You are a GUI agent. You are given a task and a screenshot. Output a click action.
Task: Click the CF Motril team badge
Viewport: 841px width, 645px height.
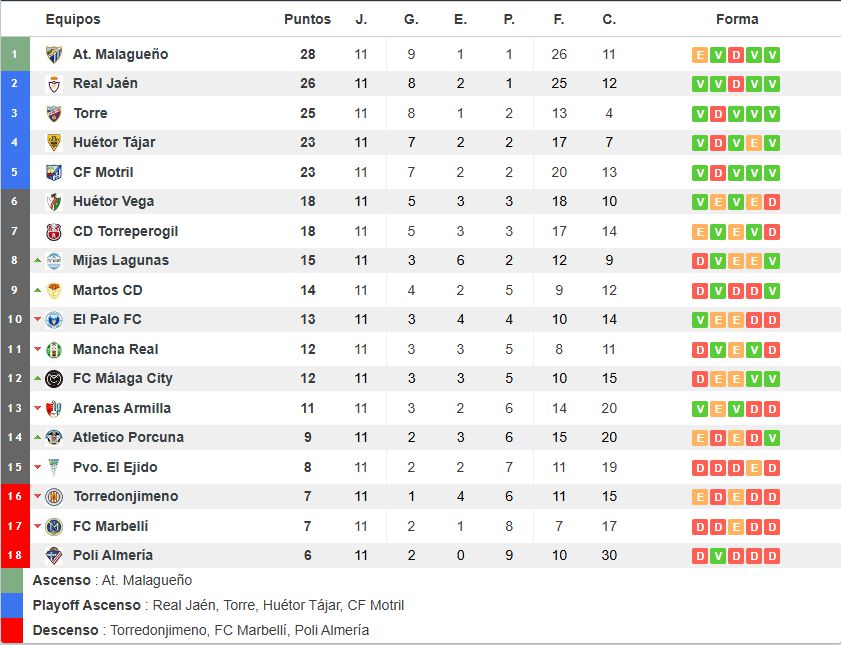[54, 173]
